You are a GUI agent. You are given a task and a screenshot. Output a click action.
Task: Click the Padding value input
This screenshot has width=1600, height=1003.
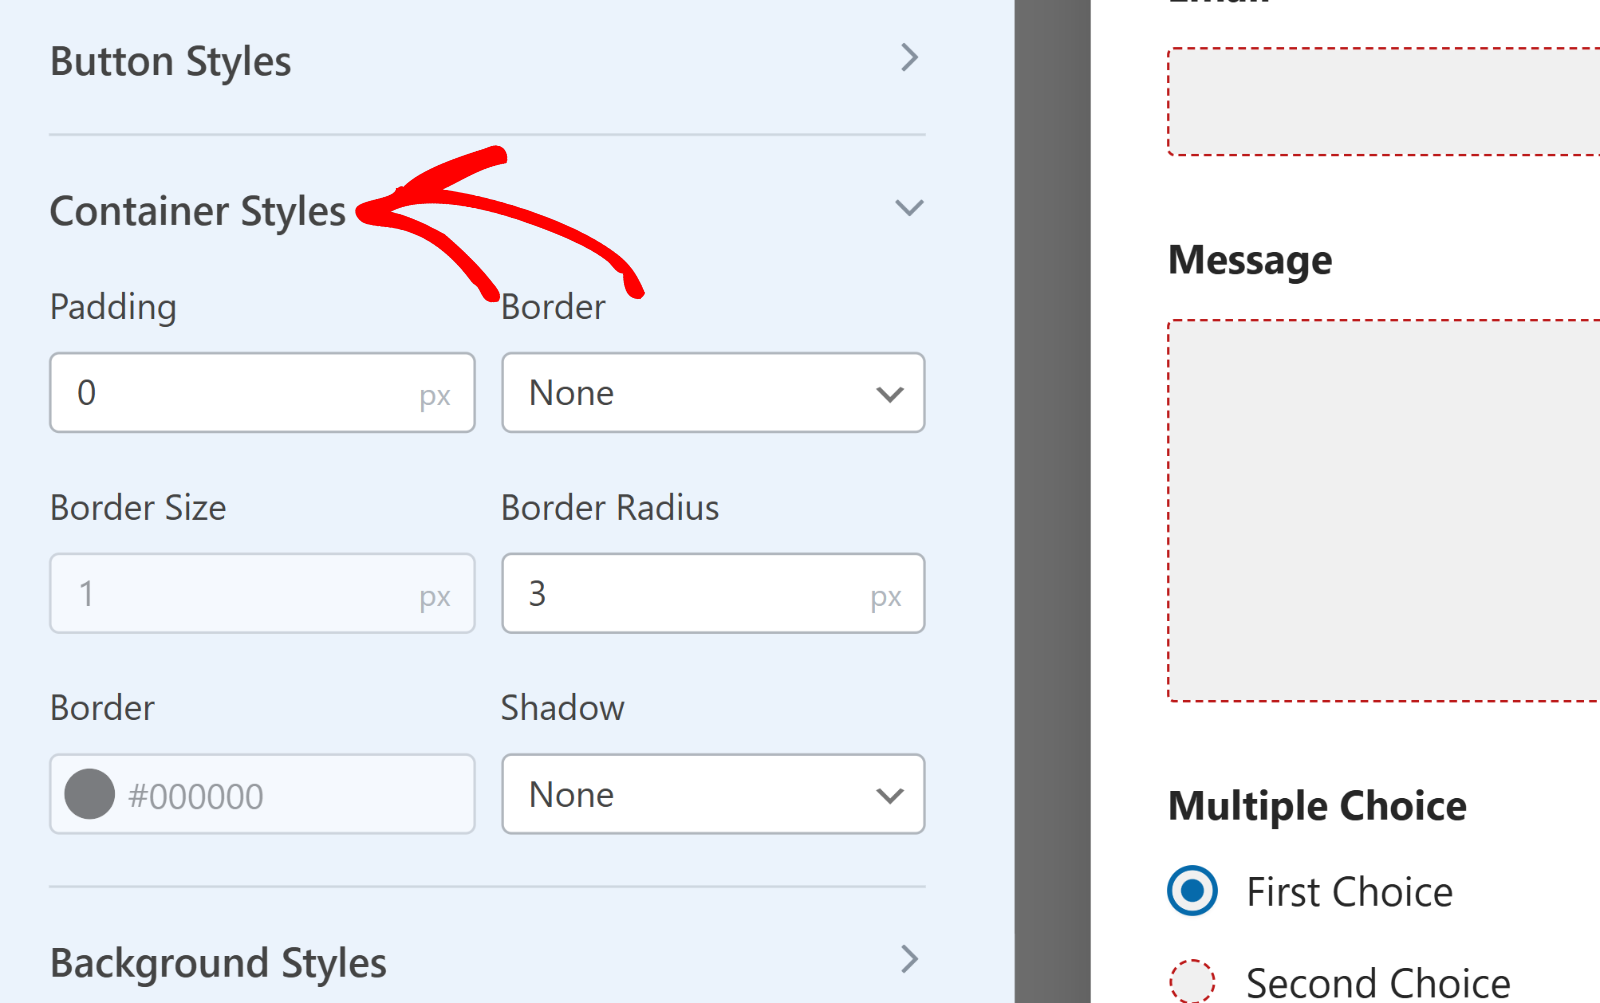(262, 393)
